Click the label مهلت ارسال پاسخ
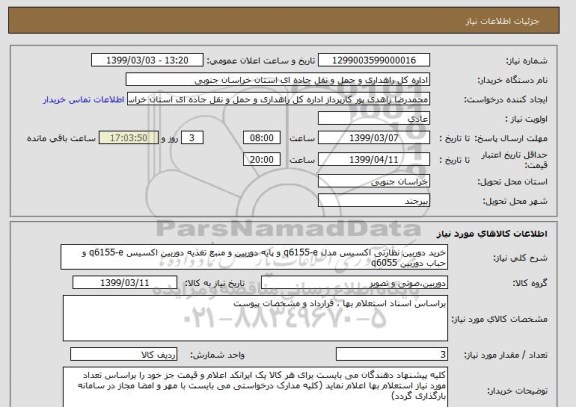576x407 pixels. click(511, 138)
